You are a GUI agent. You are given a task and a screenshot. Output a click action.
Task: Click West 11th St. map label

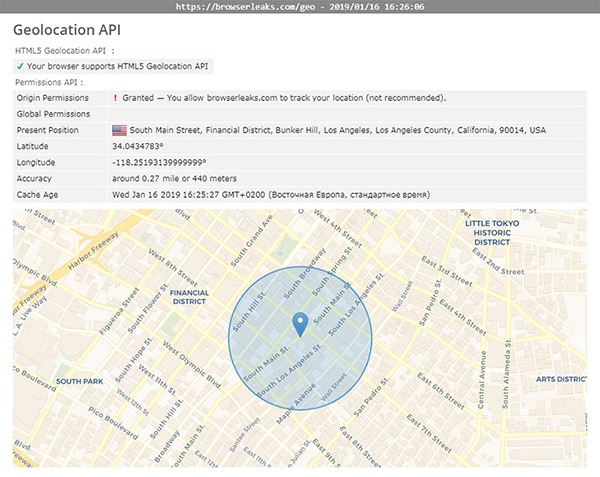click(157, 379)
